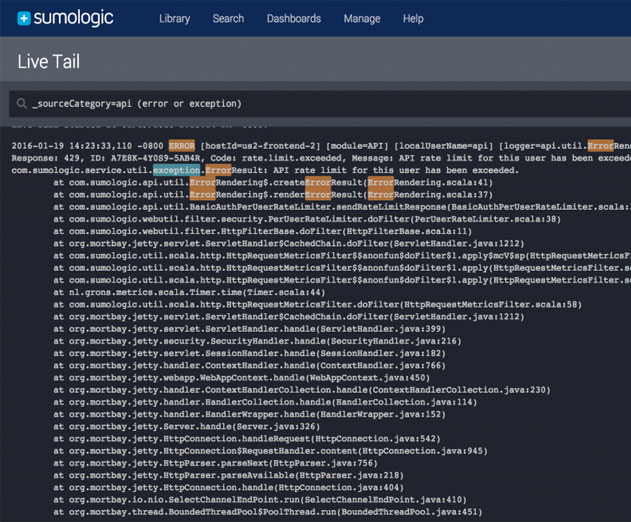Image resolution: width=631 pixels, height=522 pixels.
Task: Click 'Code: rate.limit.exceeded' text
Action: [278, 158]
